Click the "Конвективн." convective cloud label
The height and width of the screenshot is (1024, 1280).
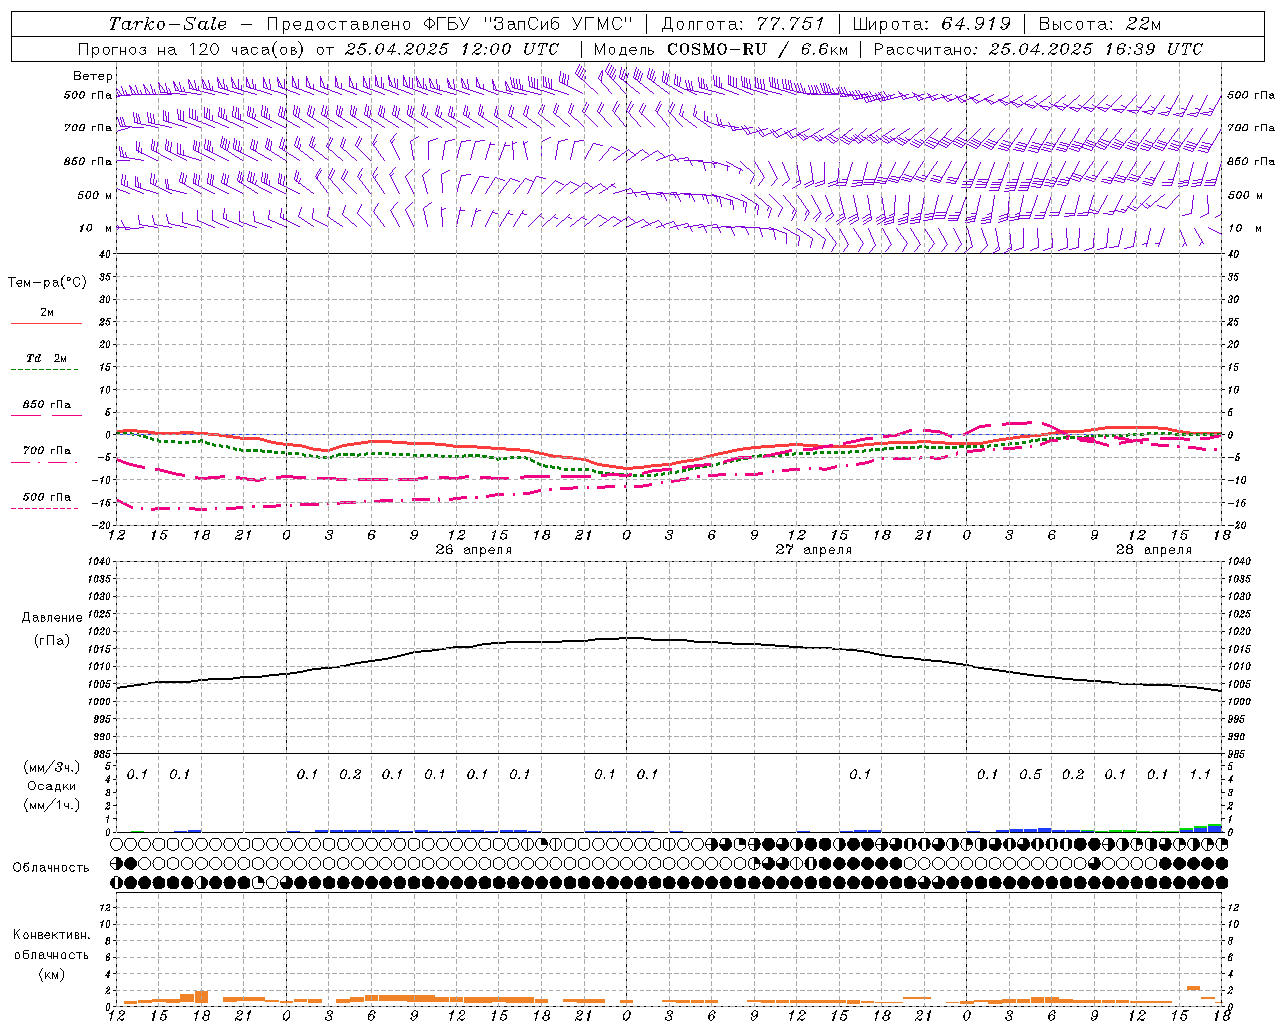51,935
